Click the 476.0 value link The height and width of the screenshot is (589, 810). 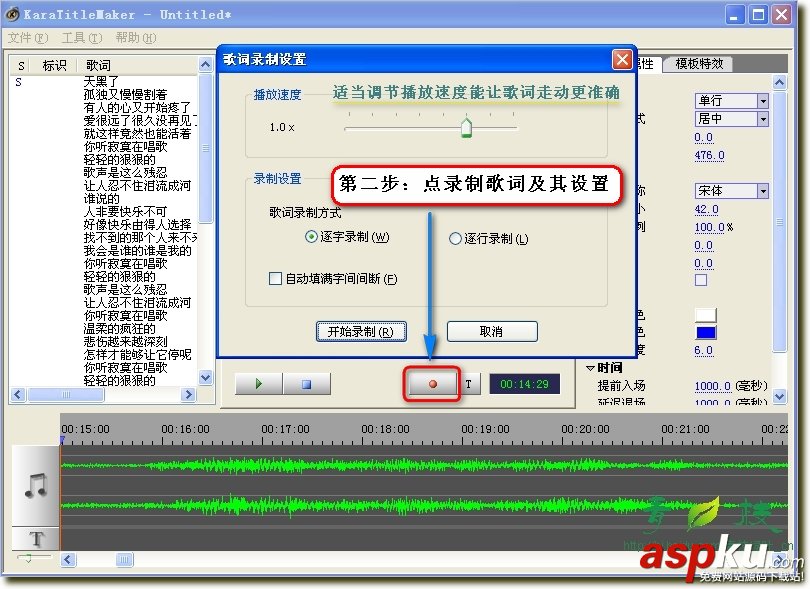[709, 156]
